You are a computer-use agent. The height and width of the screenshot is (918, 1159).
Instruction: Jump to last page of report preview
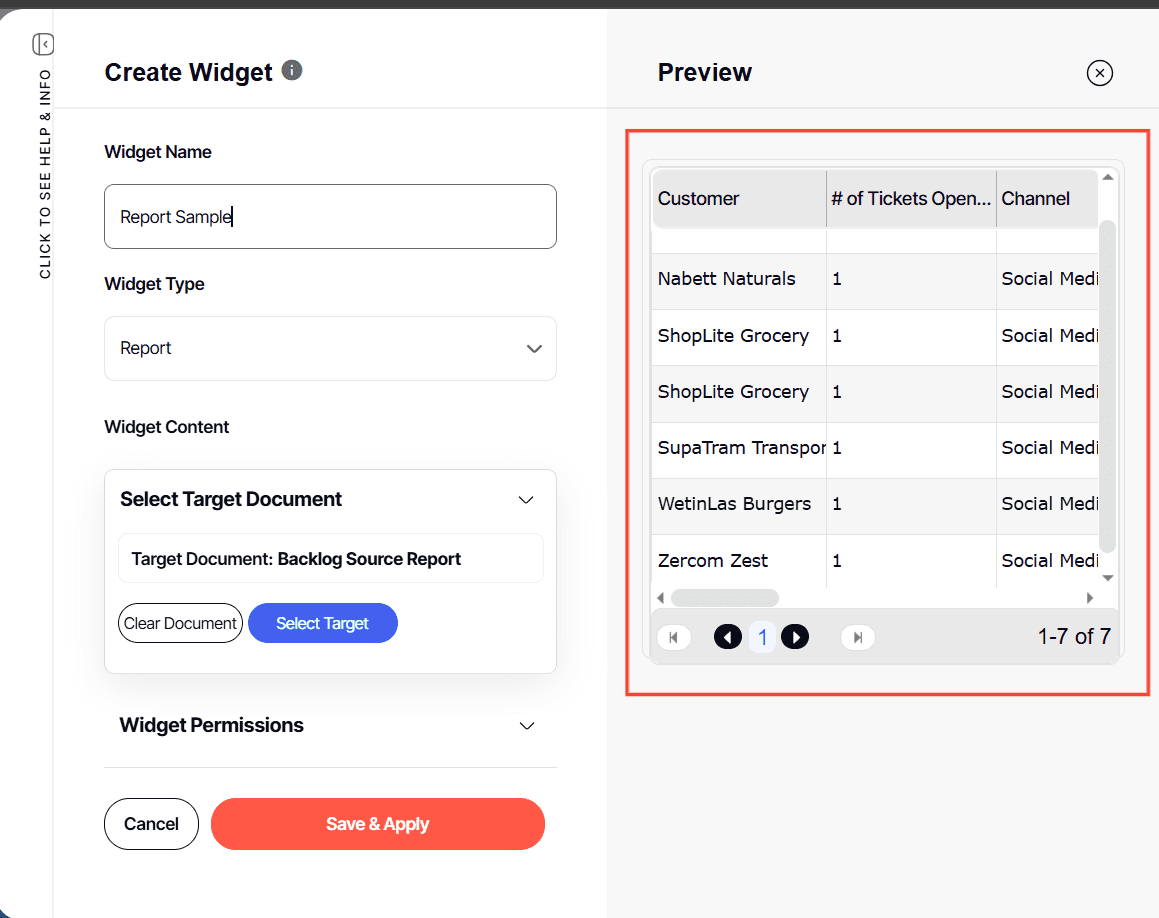pyautogui.click(x=857, y=637)
